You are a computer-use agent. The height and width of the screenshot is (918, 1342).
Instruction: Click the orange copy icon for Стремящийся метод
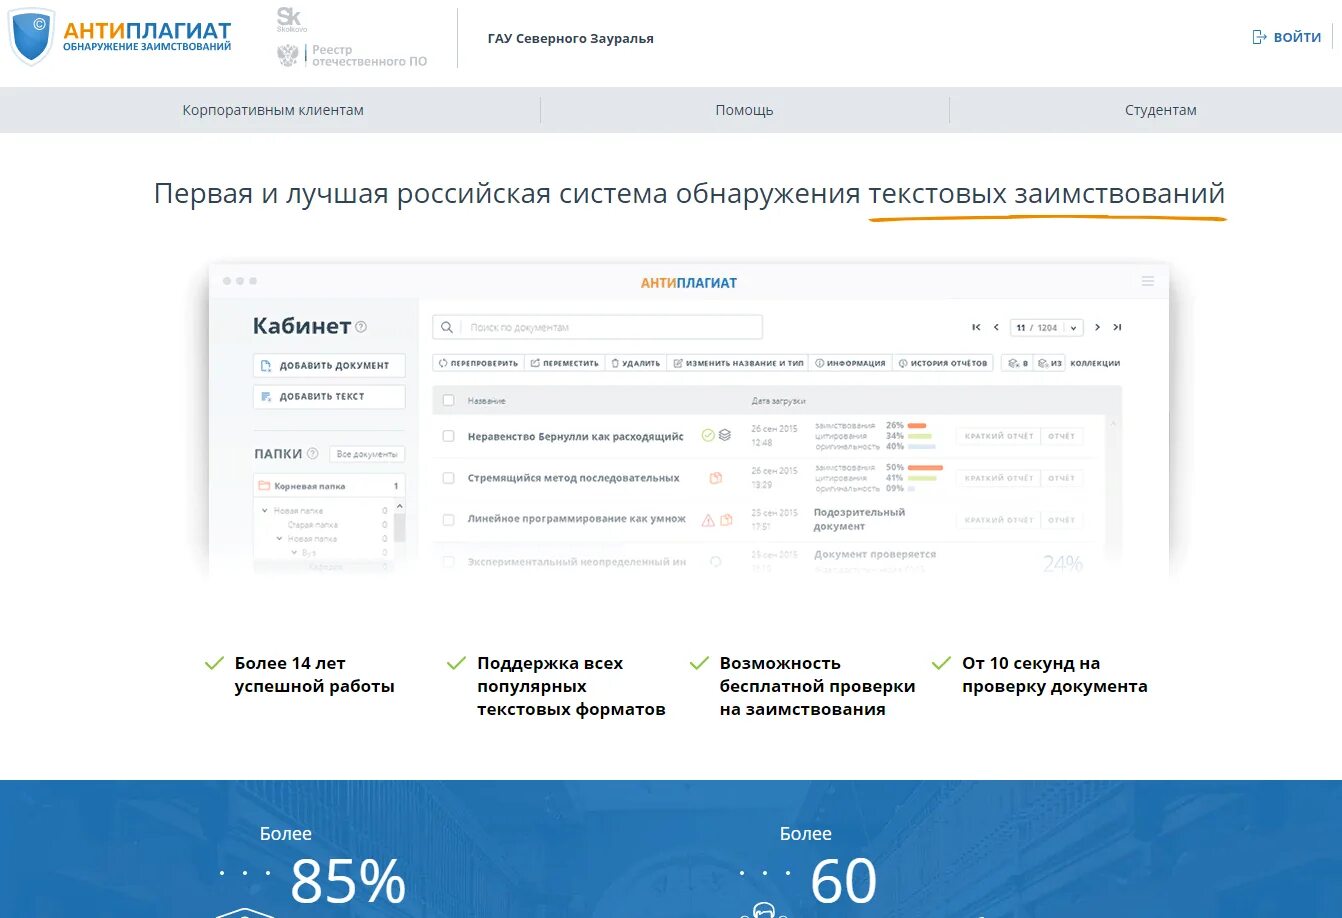coord(715,478)
